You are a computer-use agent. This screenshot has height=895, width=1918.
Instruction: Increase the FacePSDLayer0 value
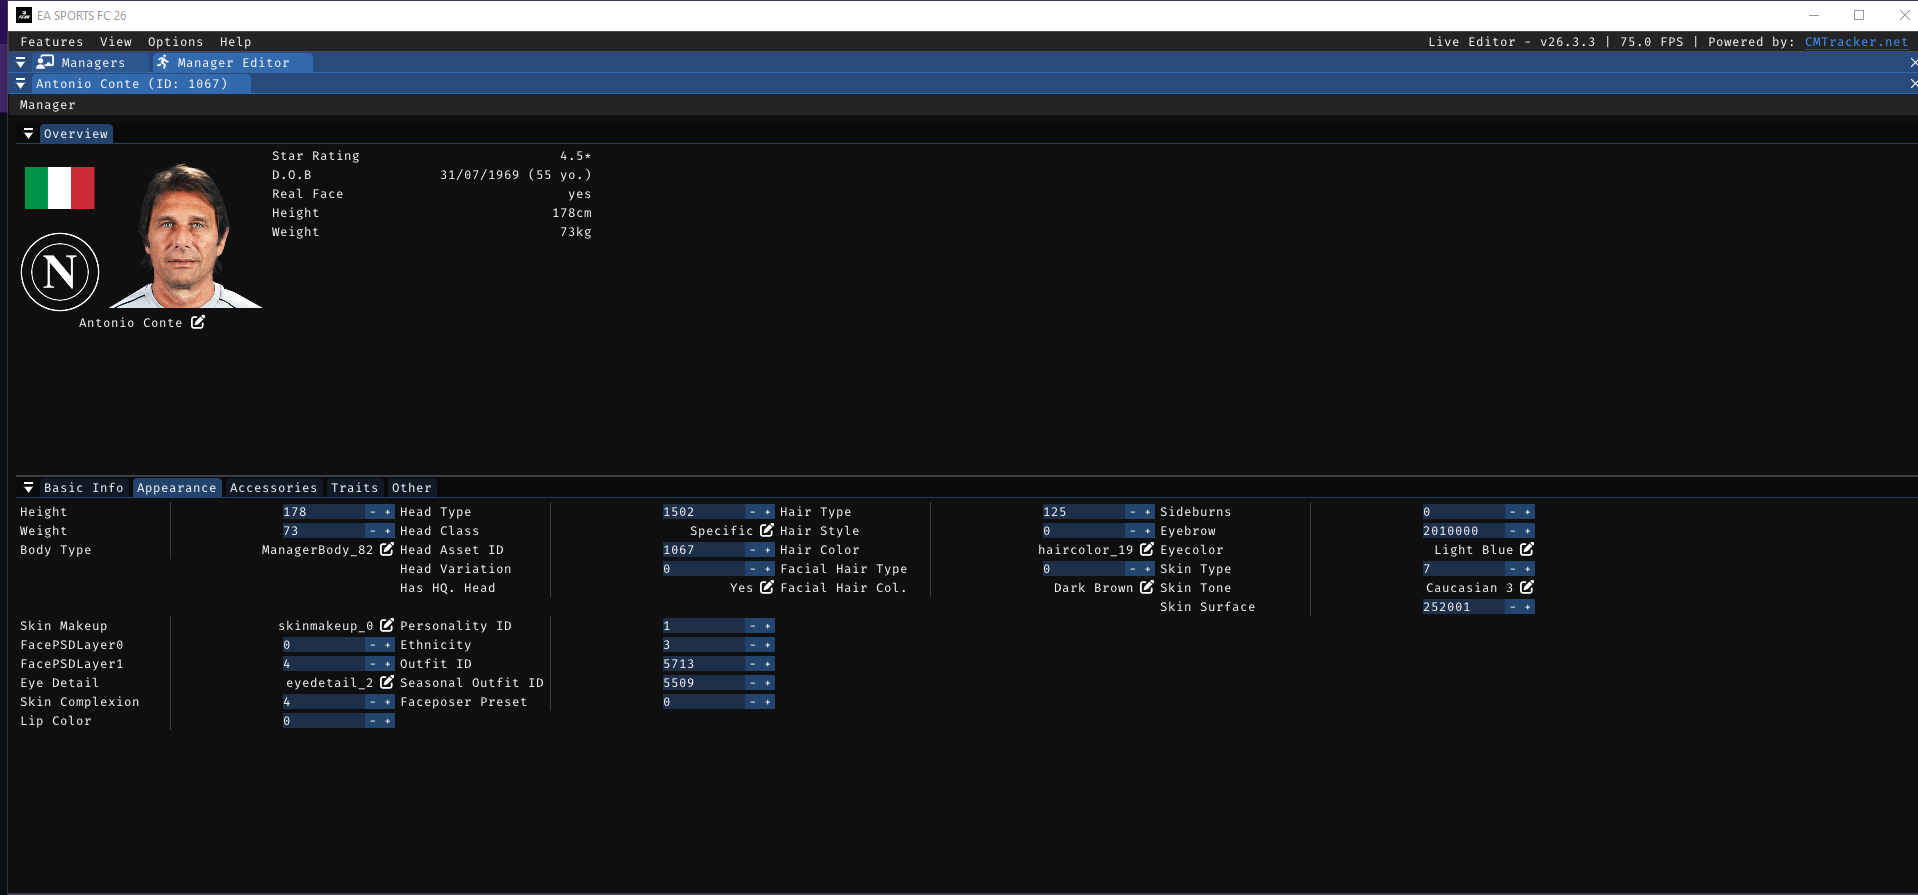[x=388, y=645]
